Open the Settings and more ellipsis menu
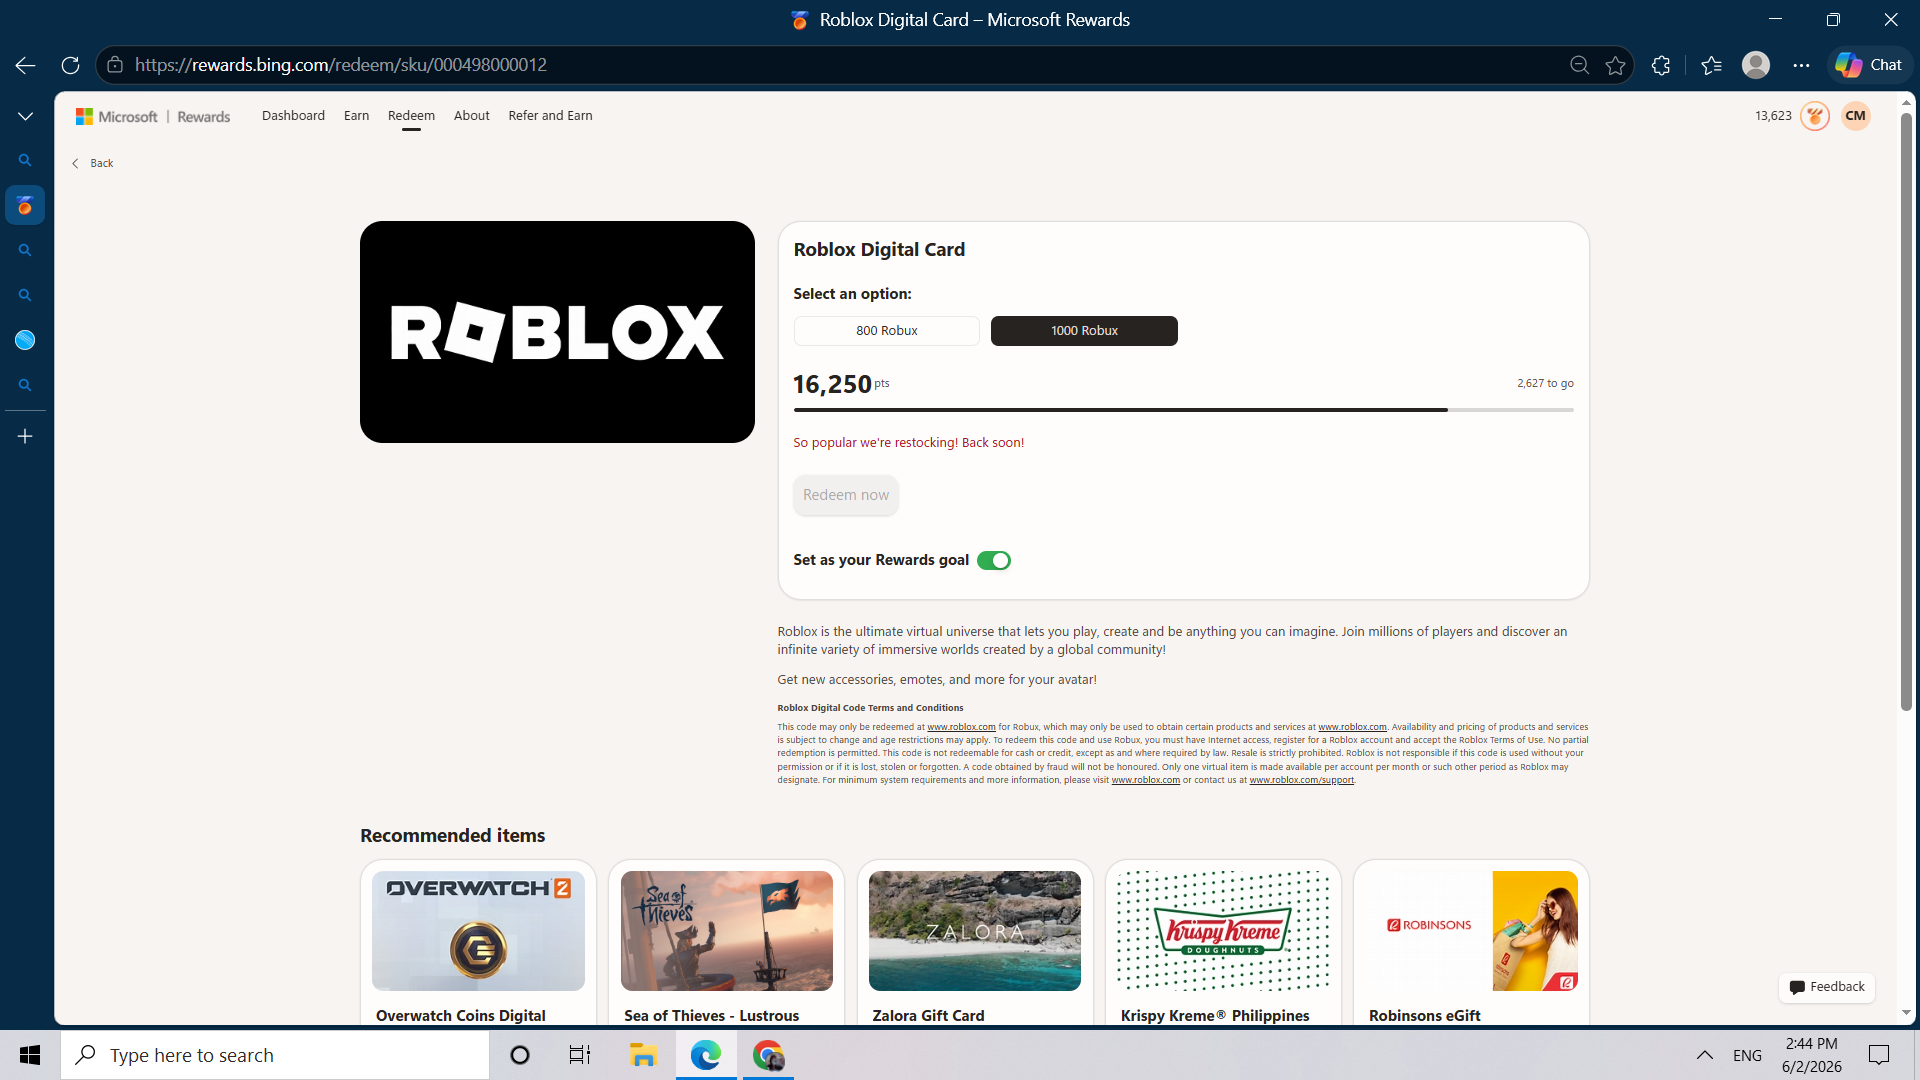 [x=1801, y=65]
